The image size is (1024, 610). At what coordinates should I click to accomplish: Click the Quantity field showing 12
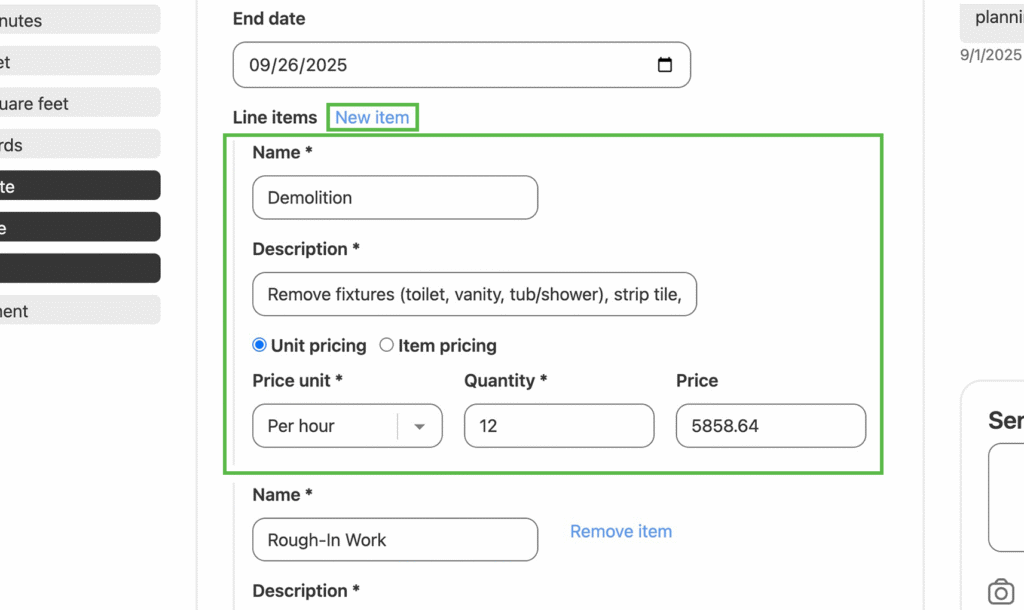[558, 426]
